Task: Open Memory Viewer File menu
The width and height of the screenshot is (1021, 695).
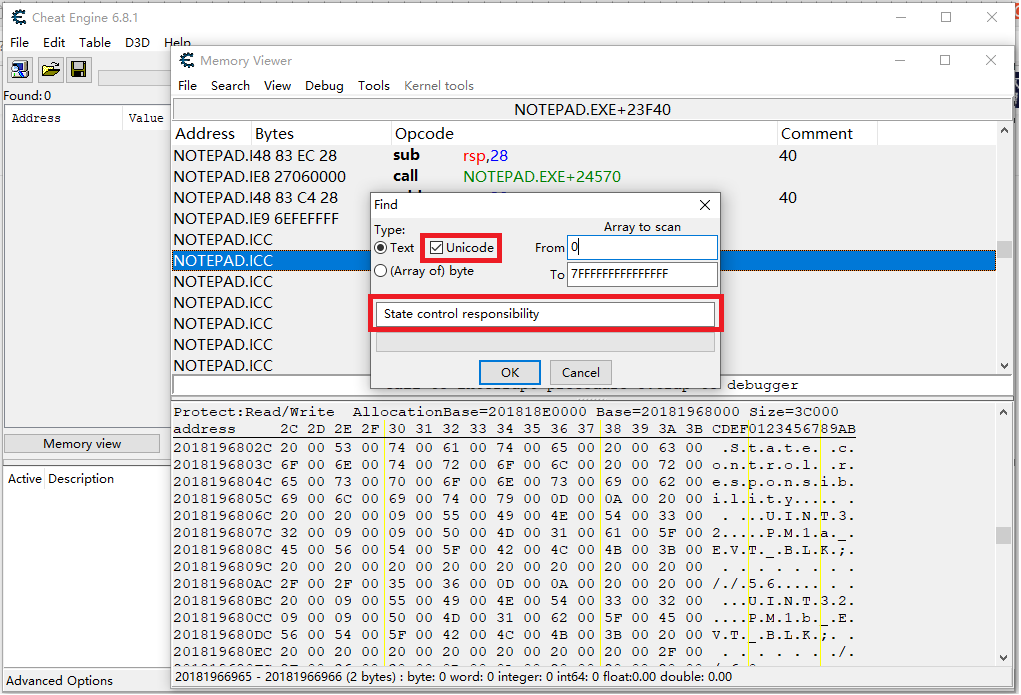Action: click(188, 86)
